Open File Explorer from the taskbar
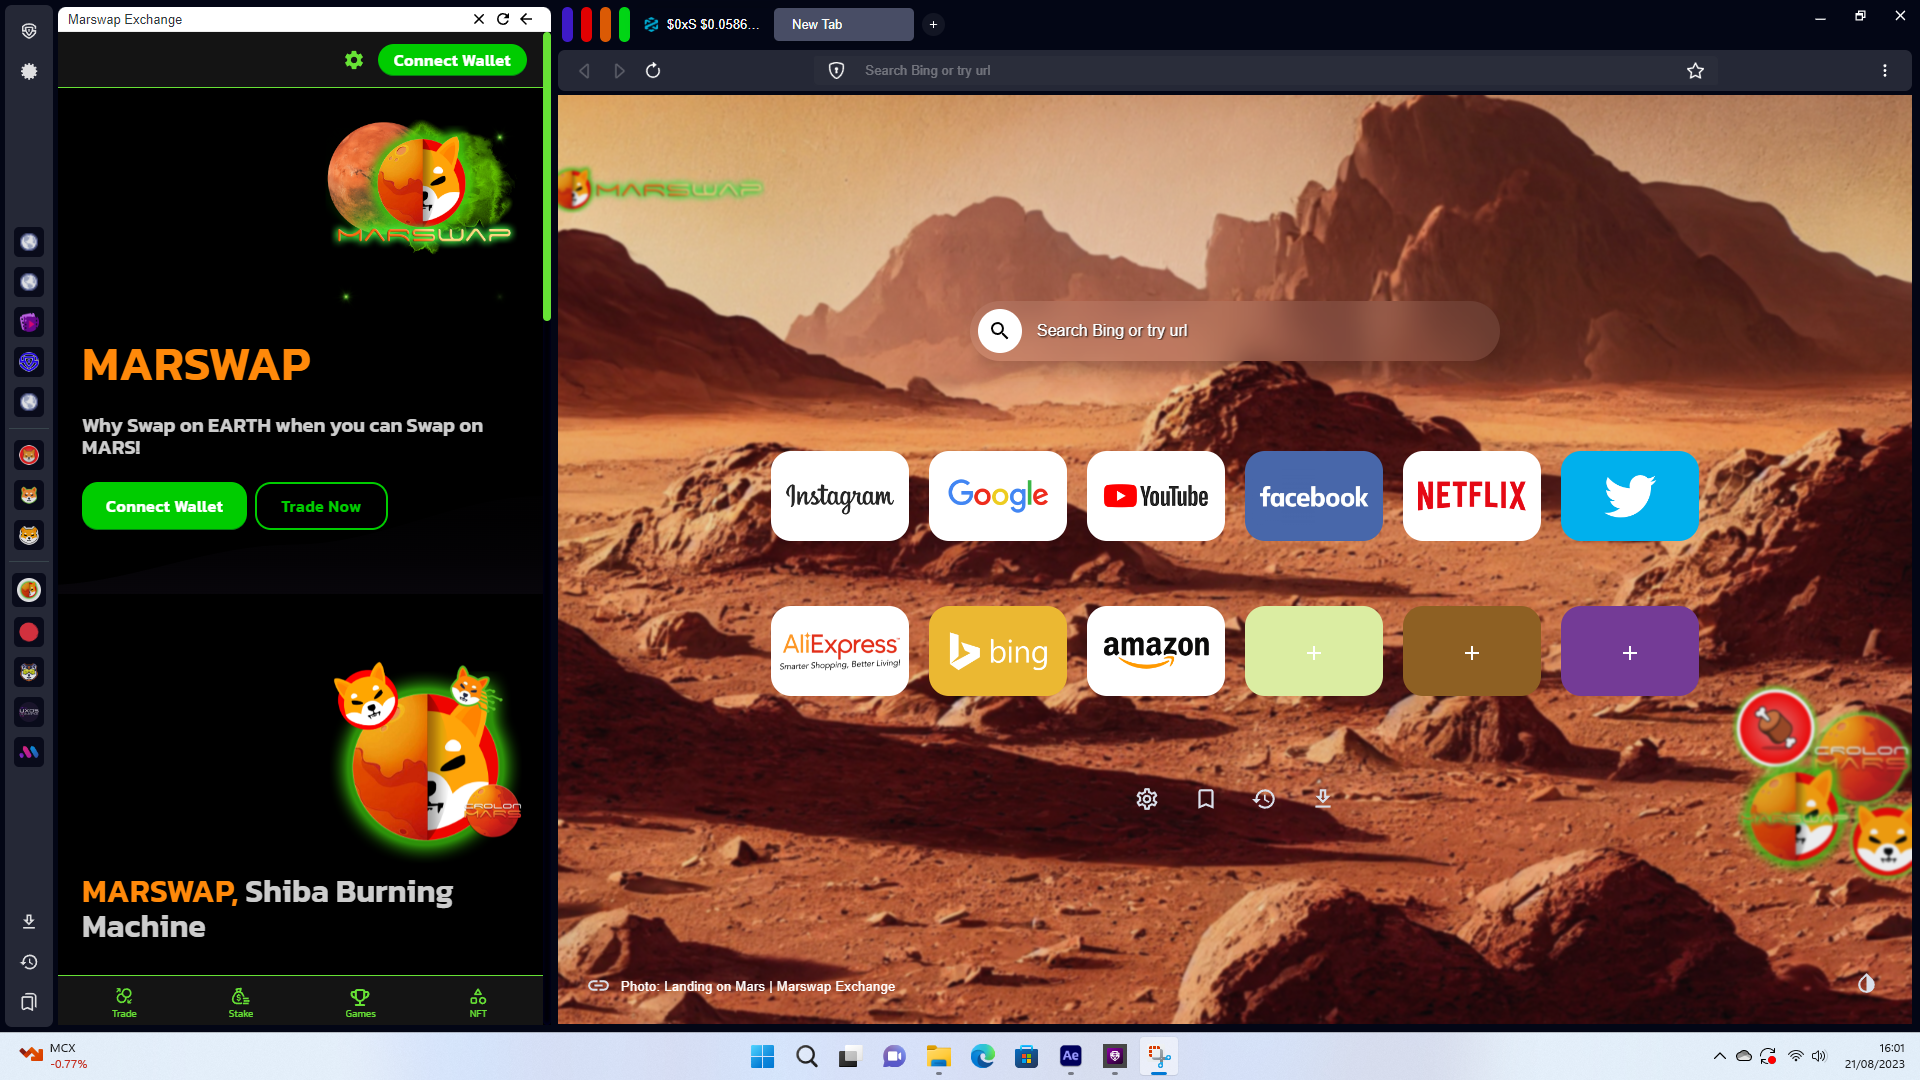 pyautogui.click(x=938, y=1056)
